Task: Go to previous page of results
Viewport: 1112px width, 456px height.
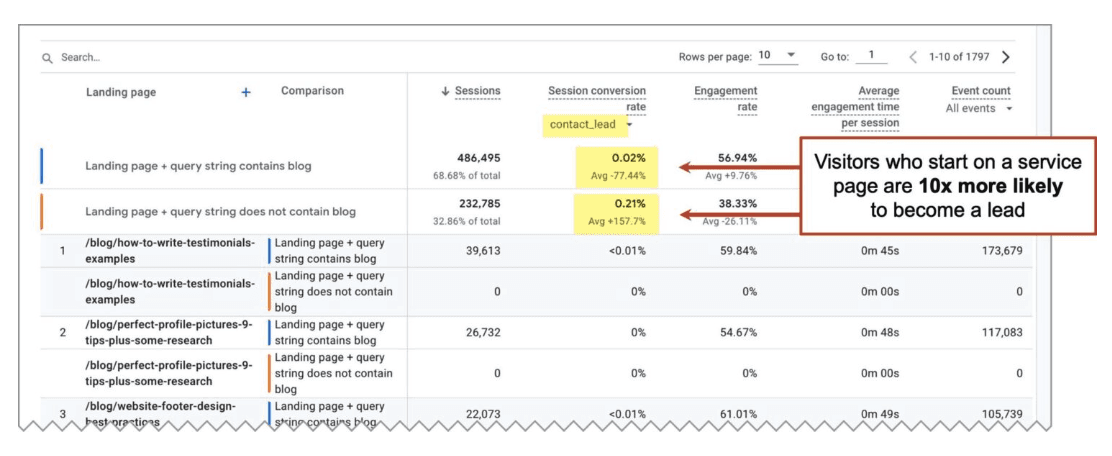Action: coord(913,57)
